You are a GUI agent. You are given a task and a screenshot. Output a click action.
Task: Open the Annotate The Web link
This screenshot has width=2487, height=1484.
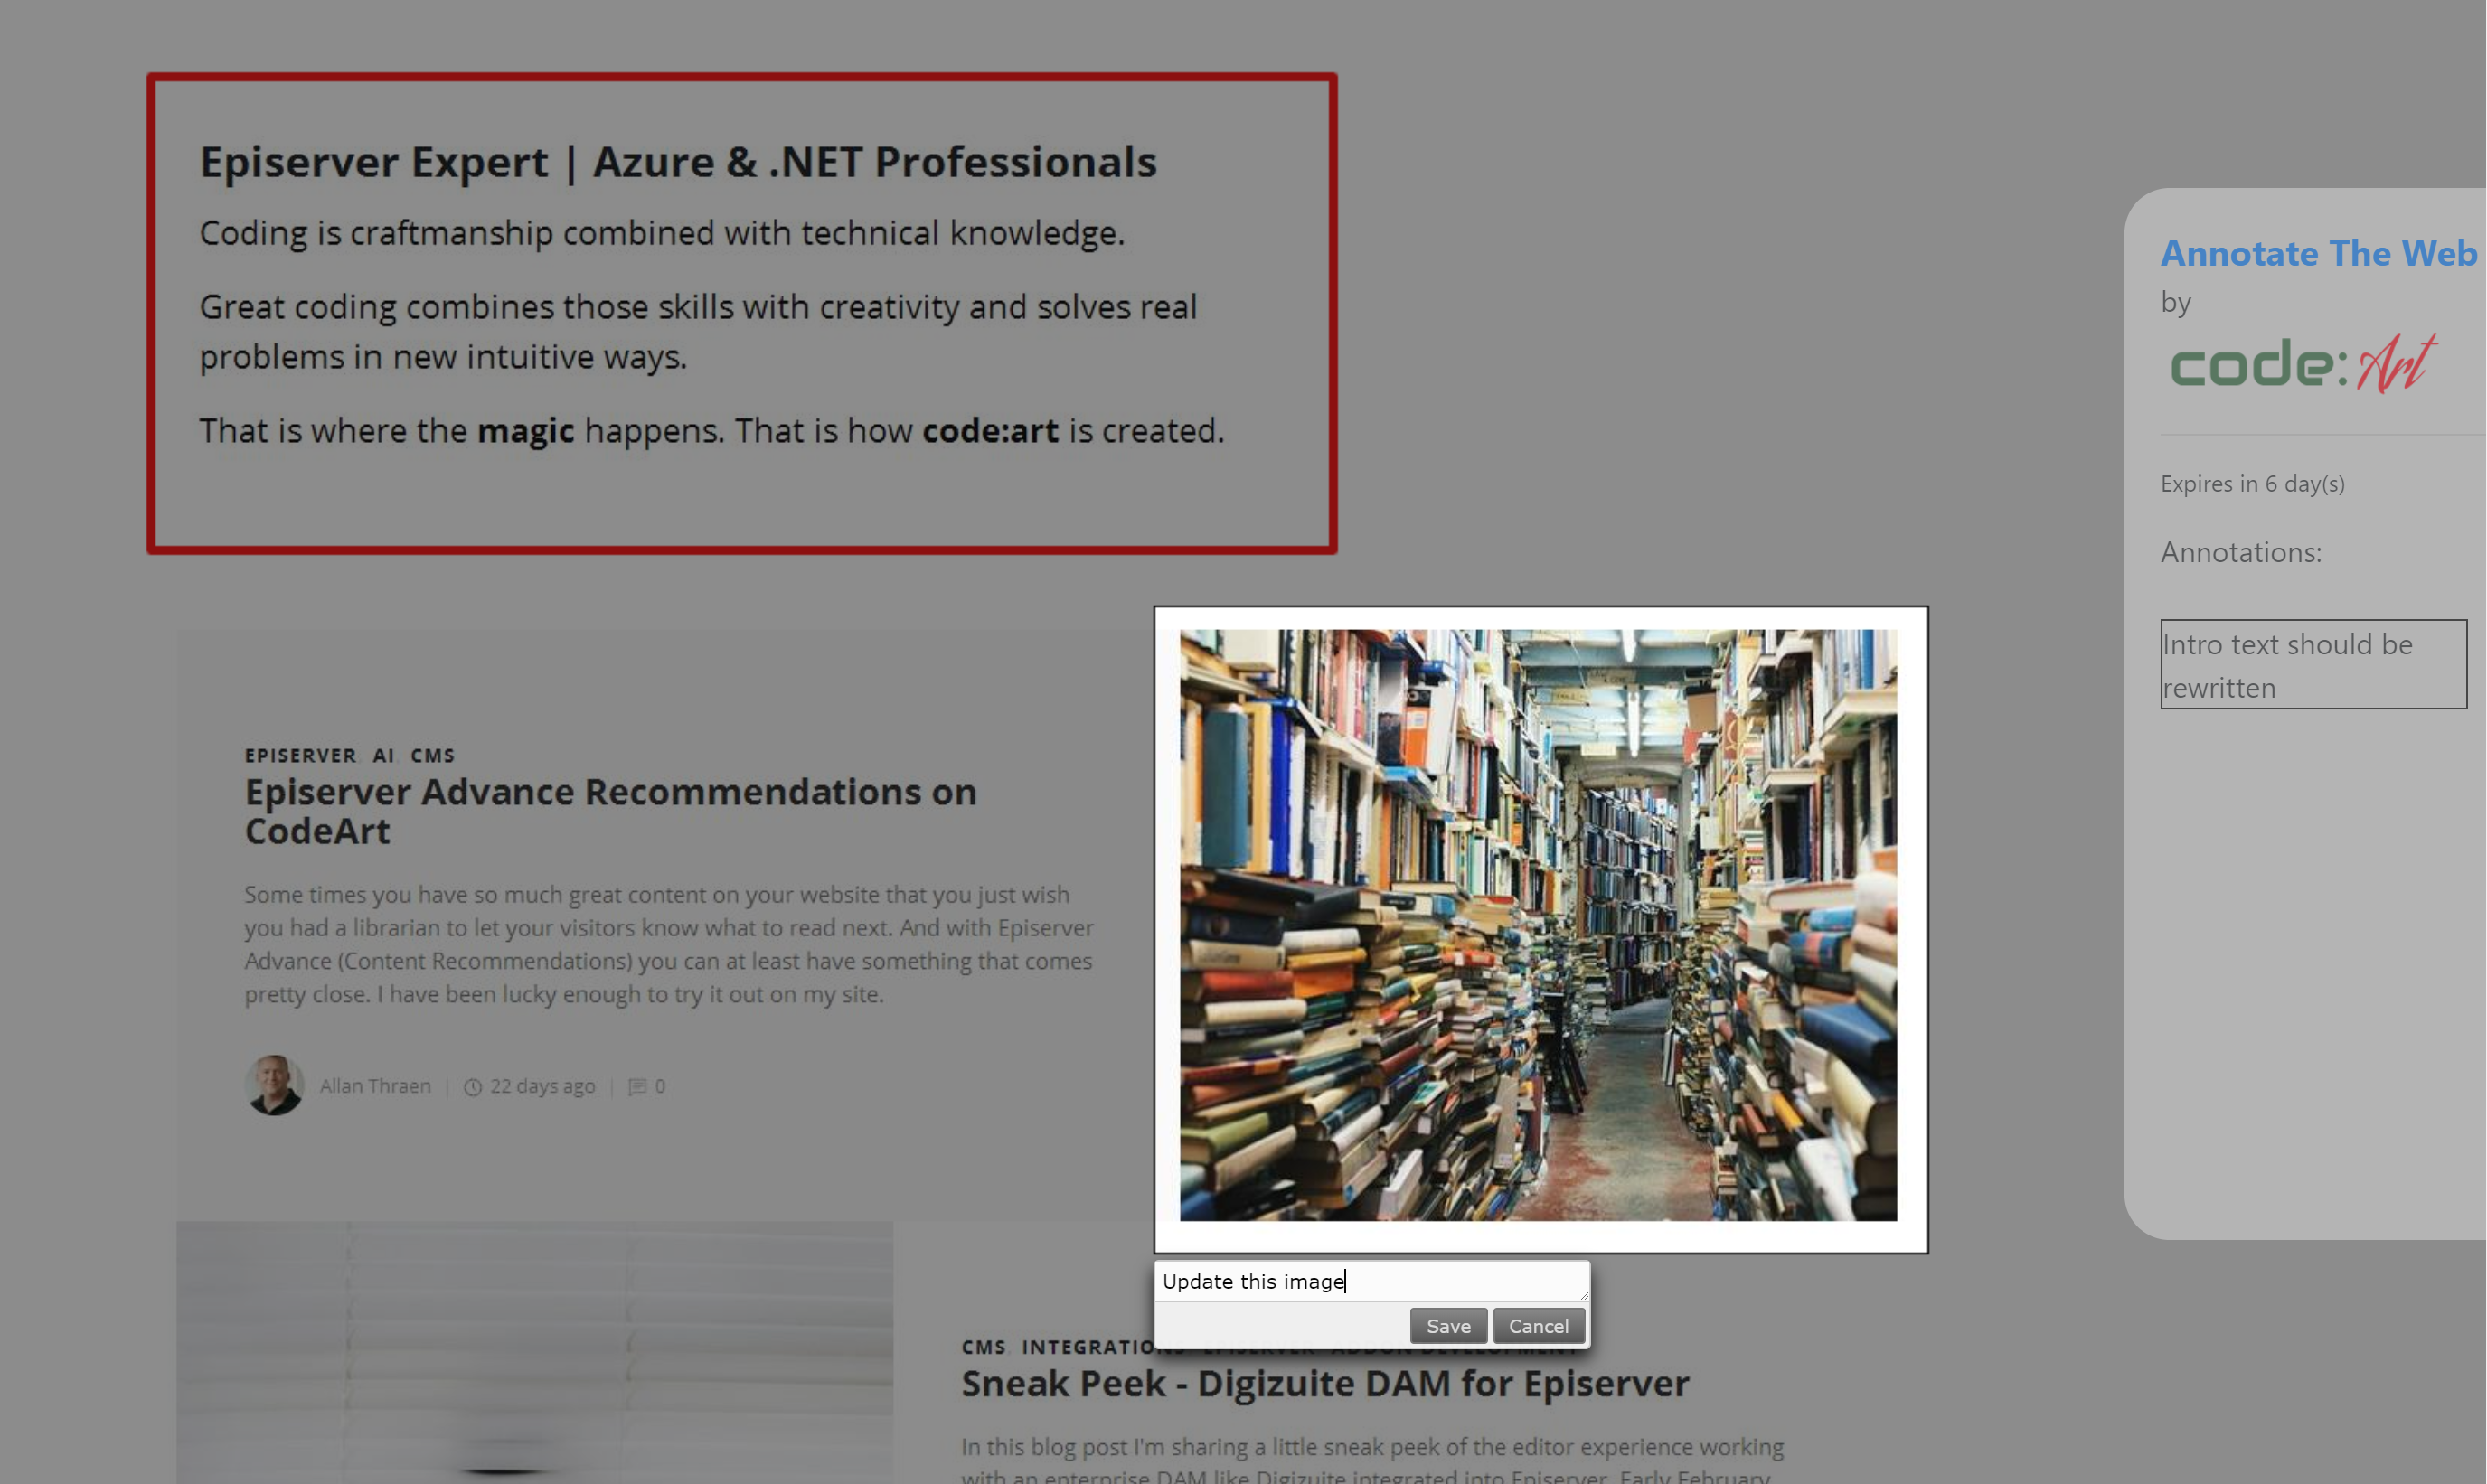(x=2318, y=253)
